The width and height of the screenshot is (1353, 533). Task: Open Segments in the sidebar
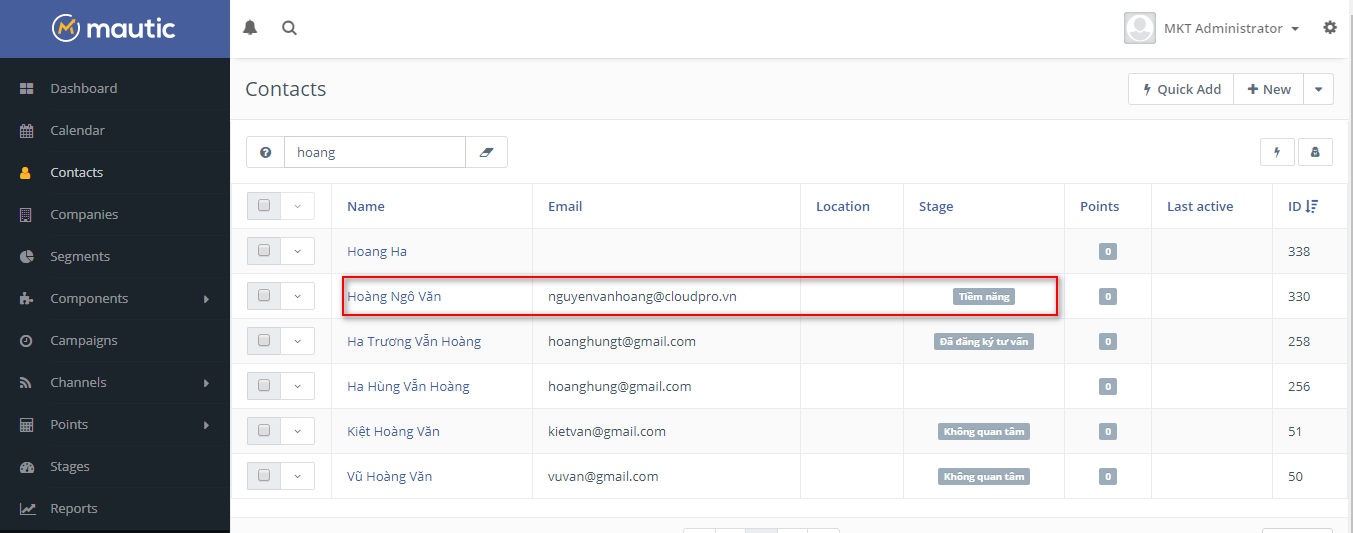[x=80, y=256]
